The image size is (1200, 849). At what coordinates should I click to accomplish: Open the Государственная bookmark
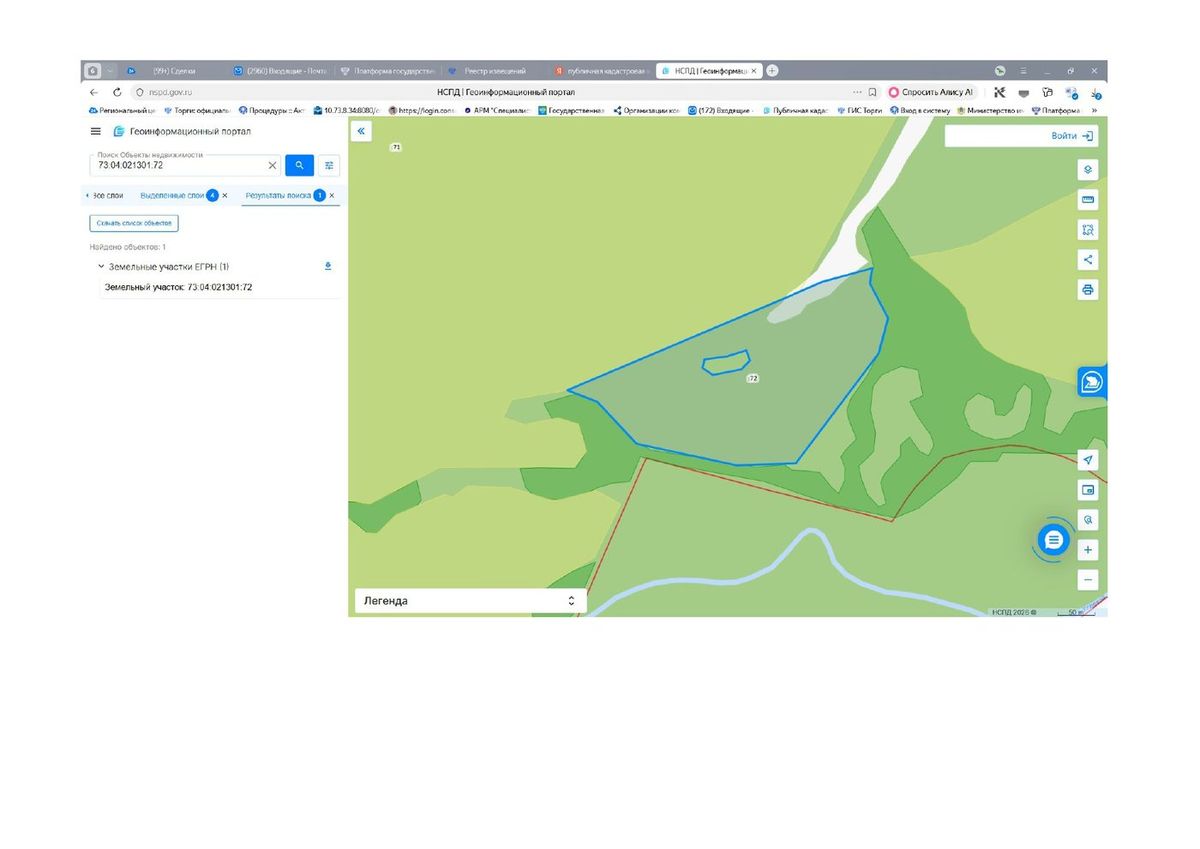point(571,110)
